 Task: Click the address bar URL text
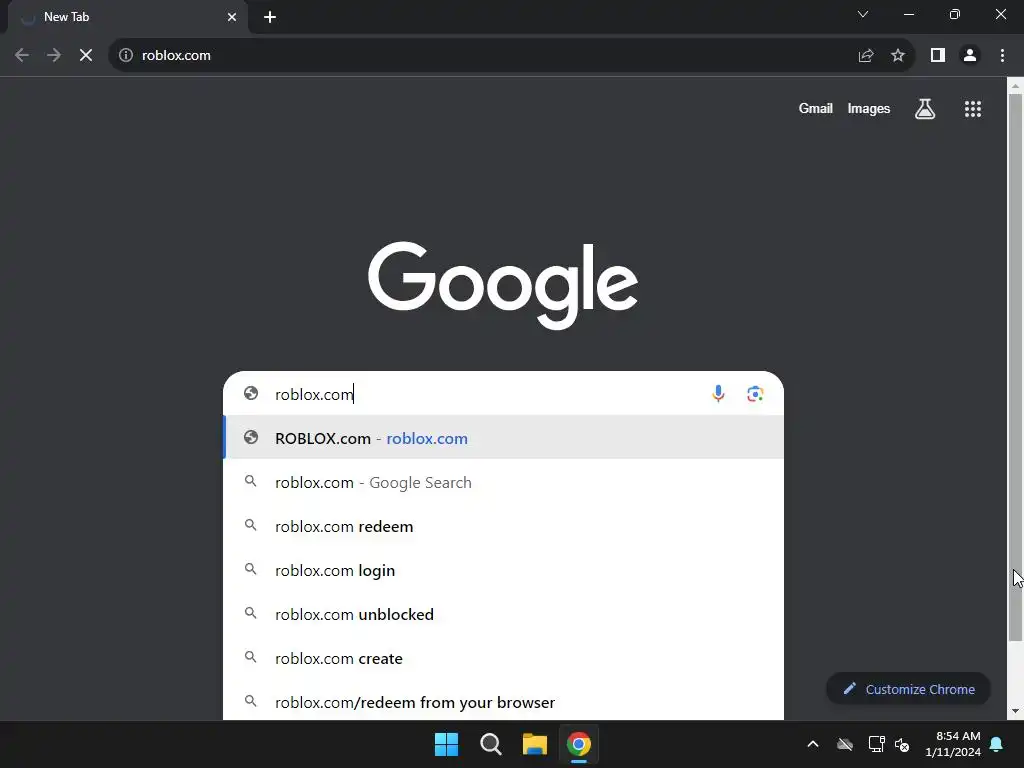point(176,56)
